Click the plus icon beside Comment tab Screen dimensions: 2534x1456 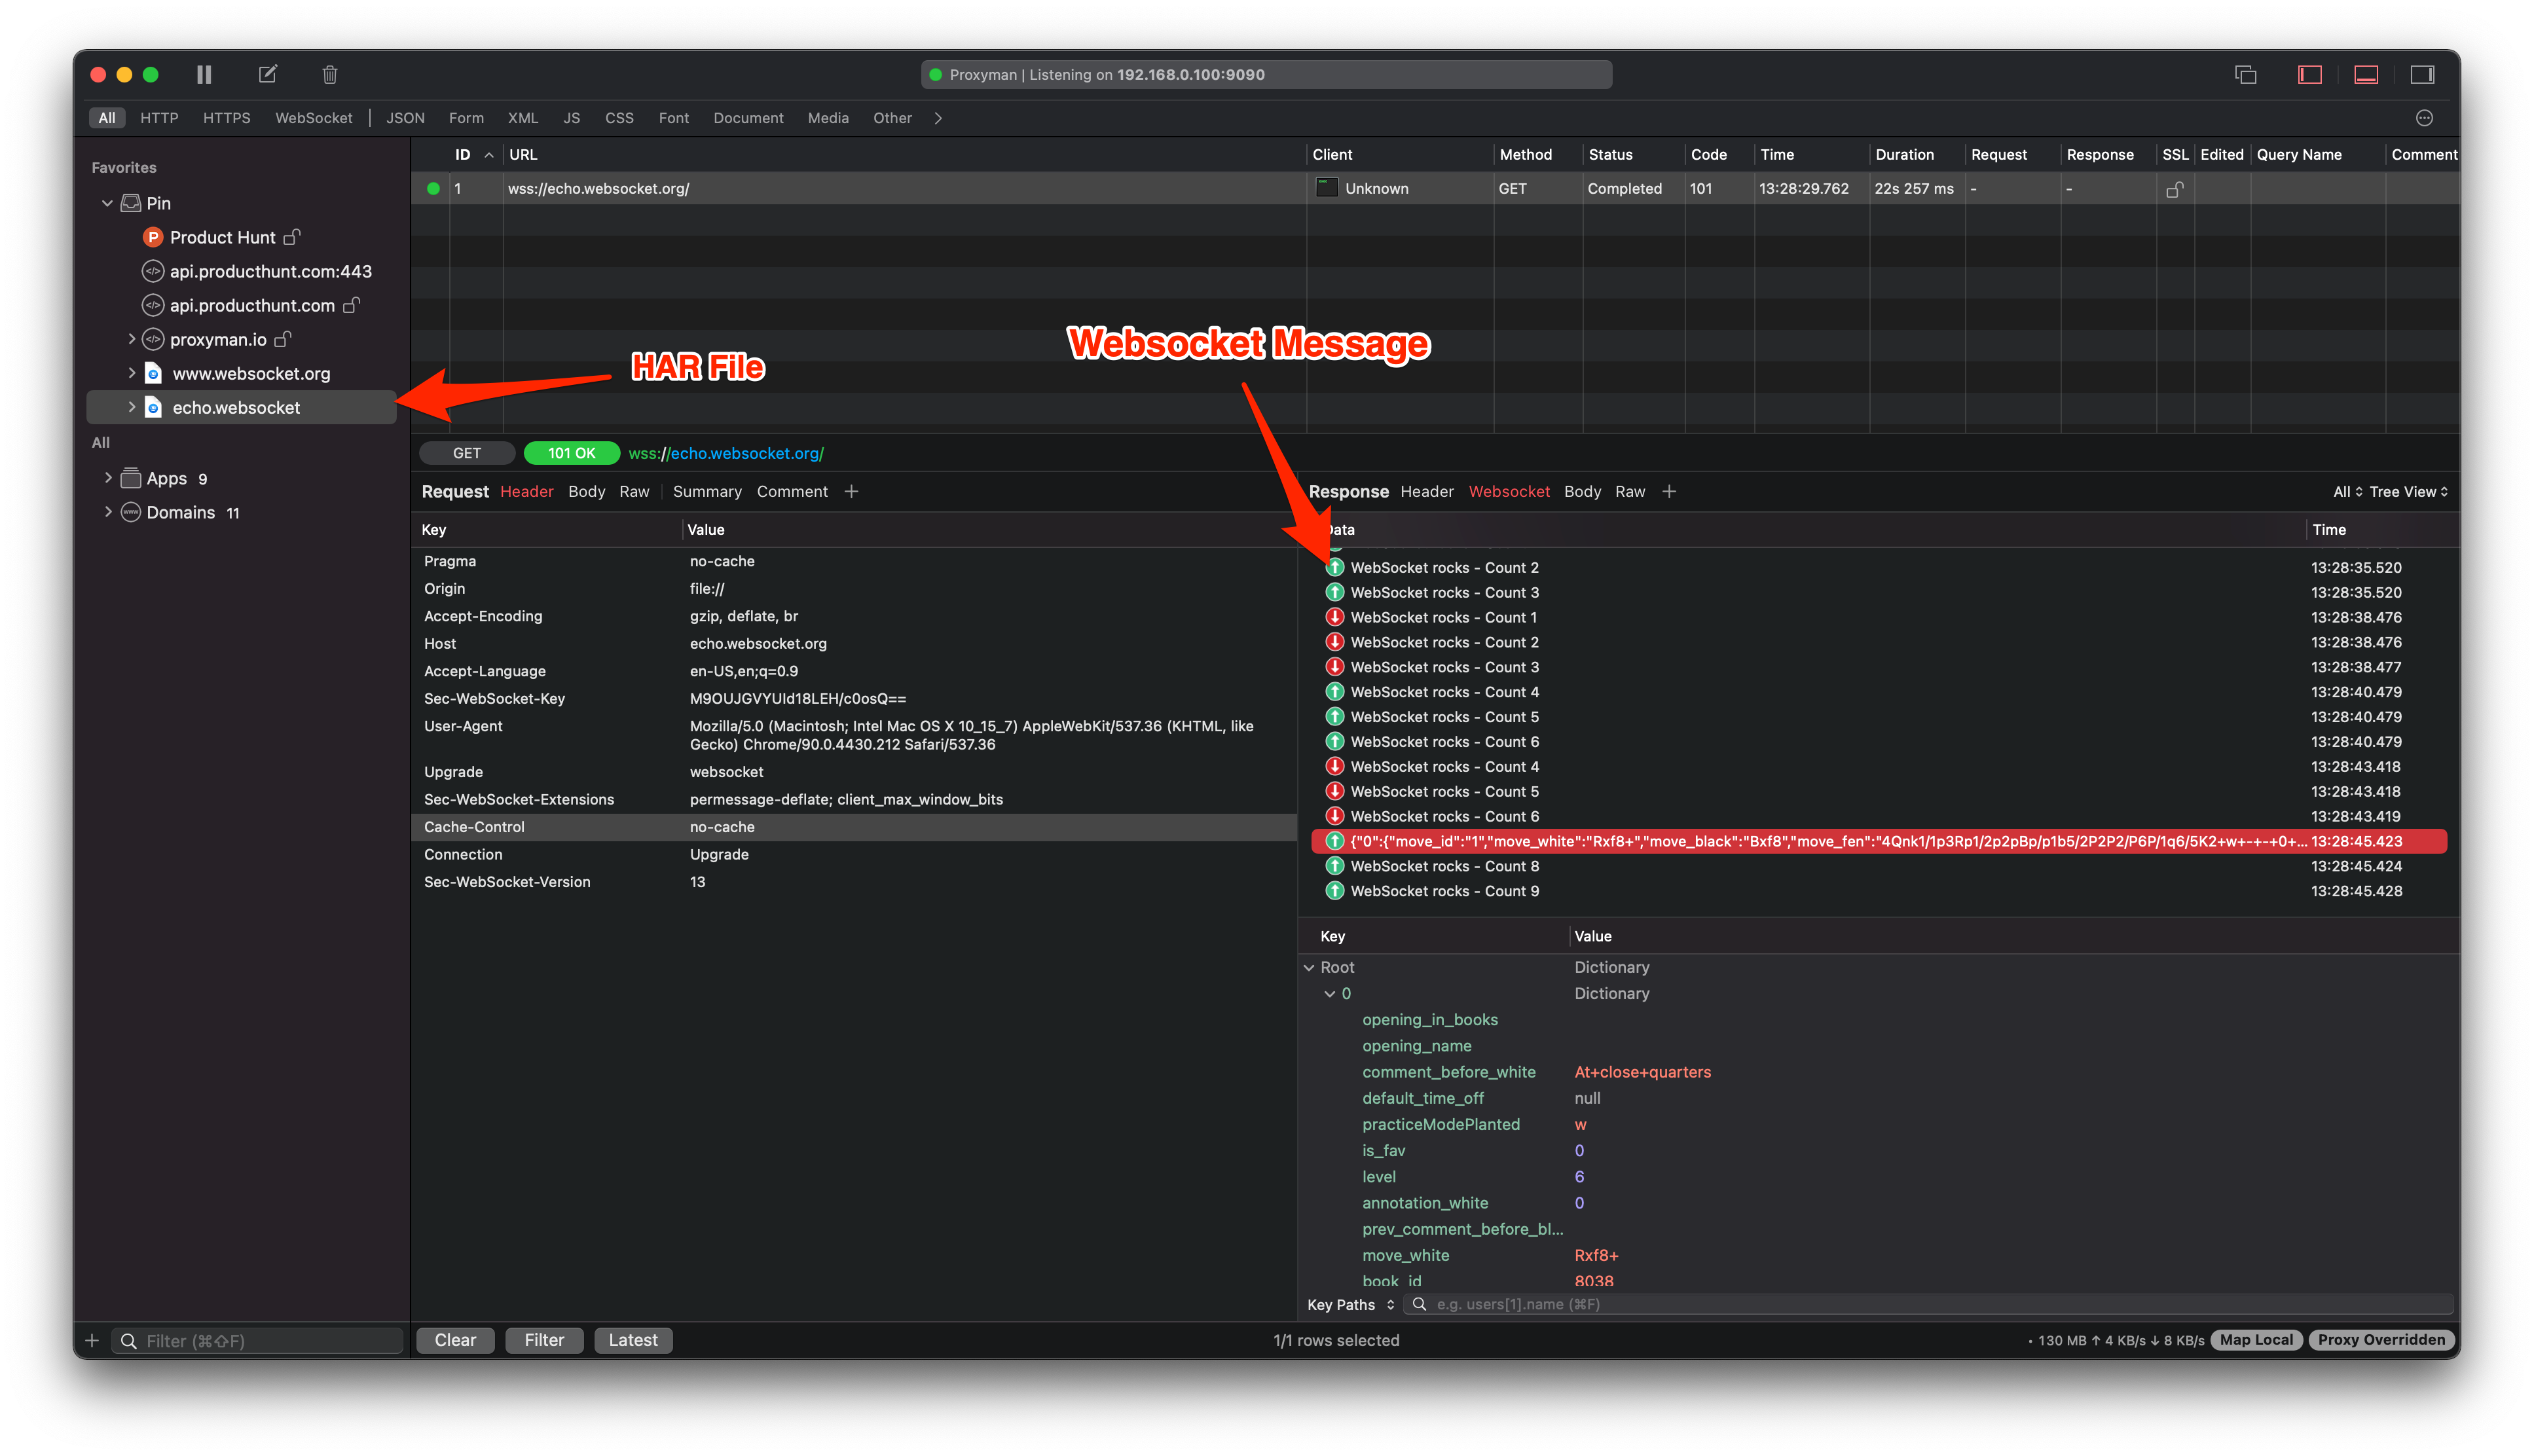(851, 491)
